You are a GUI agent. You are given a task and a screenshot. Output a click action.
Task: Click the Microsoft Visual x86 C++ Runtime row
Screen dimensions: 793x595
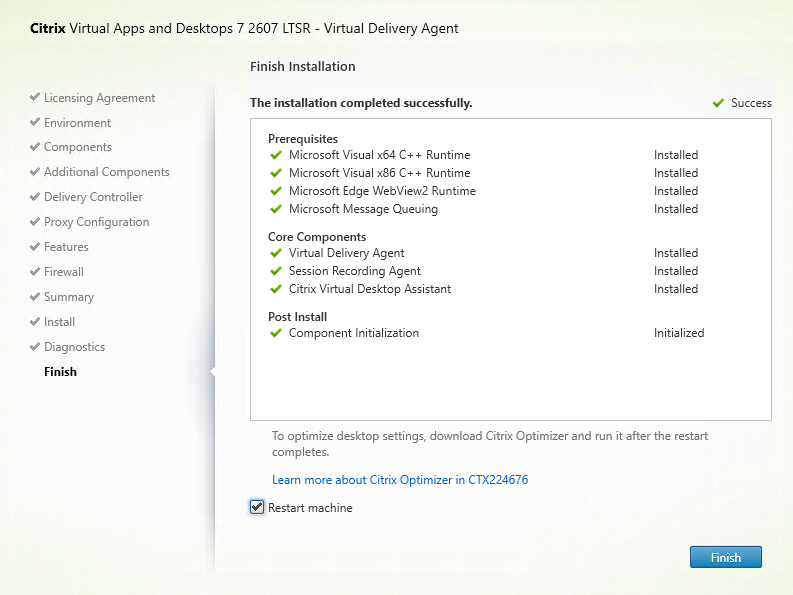click(x=484, y=173)
